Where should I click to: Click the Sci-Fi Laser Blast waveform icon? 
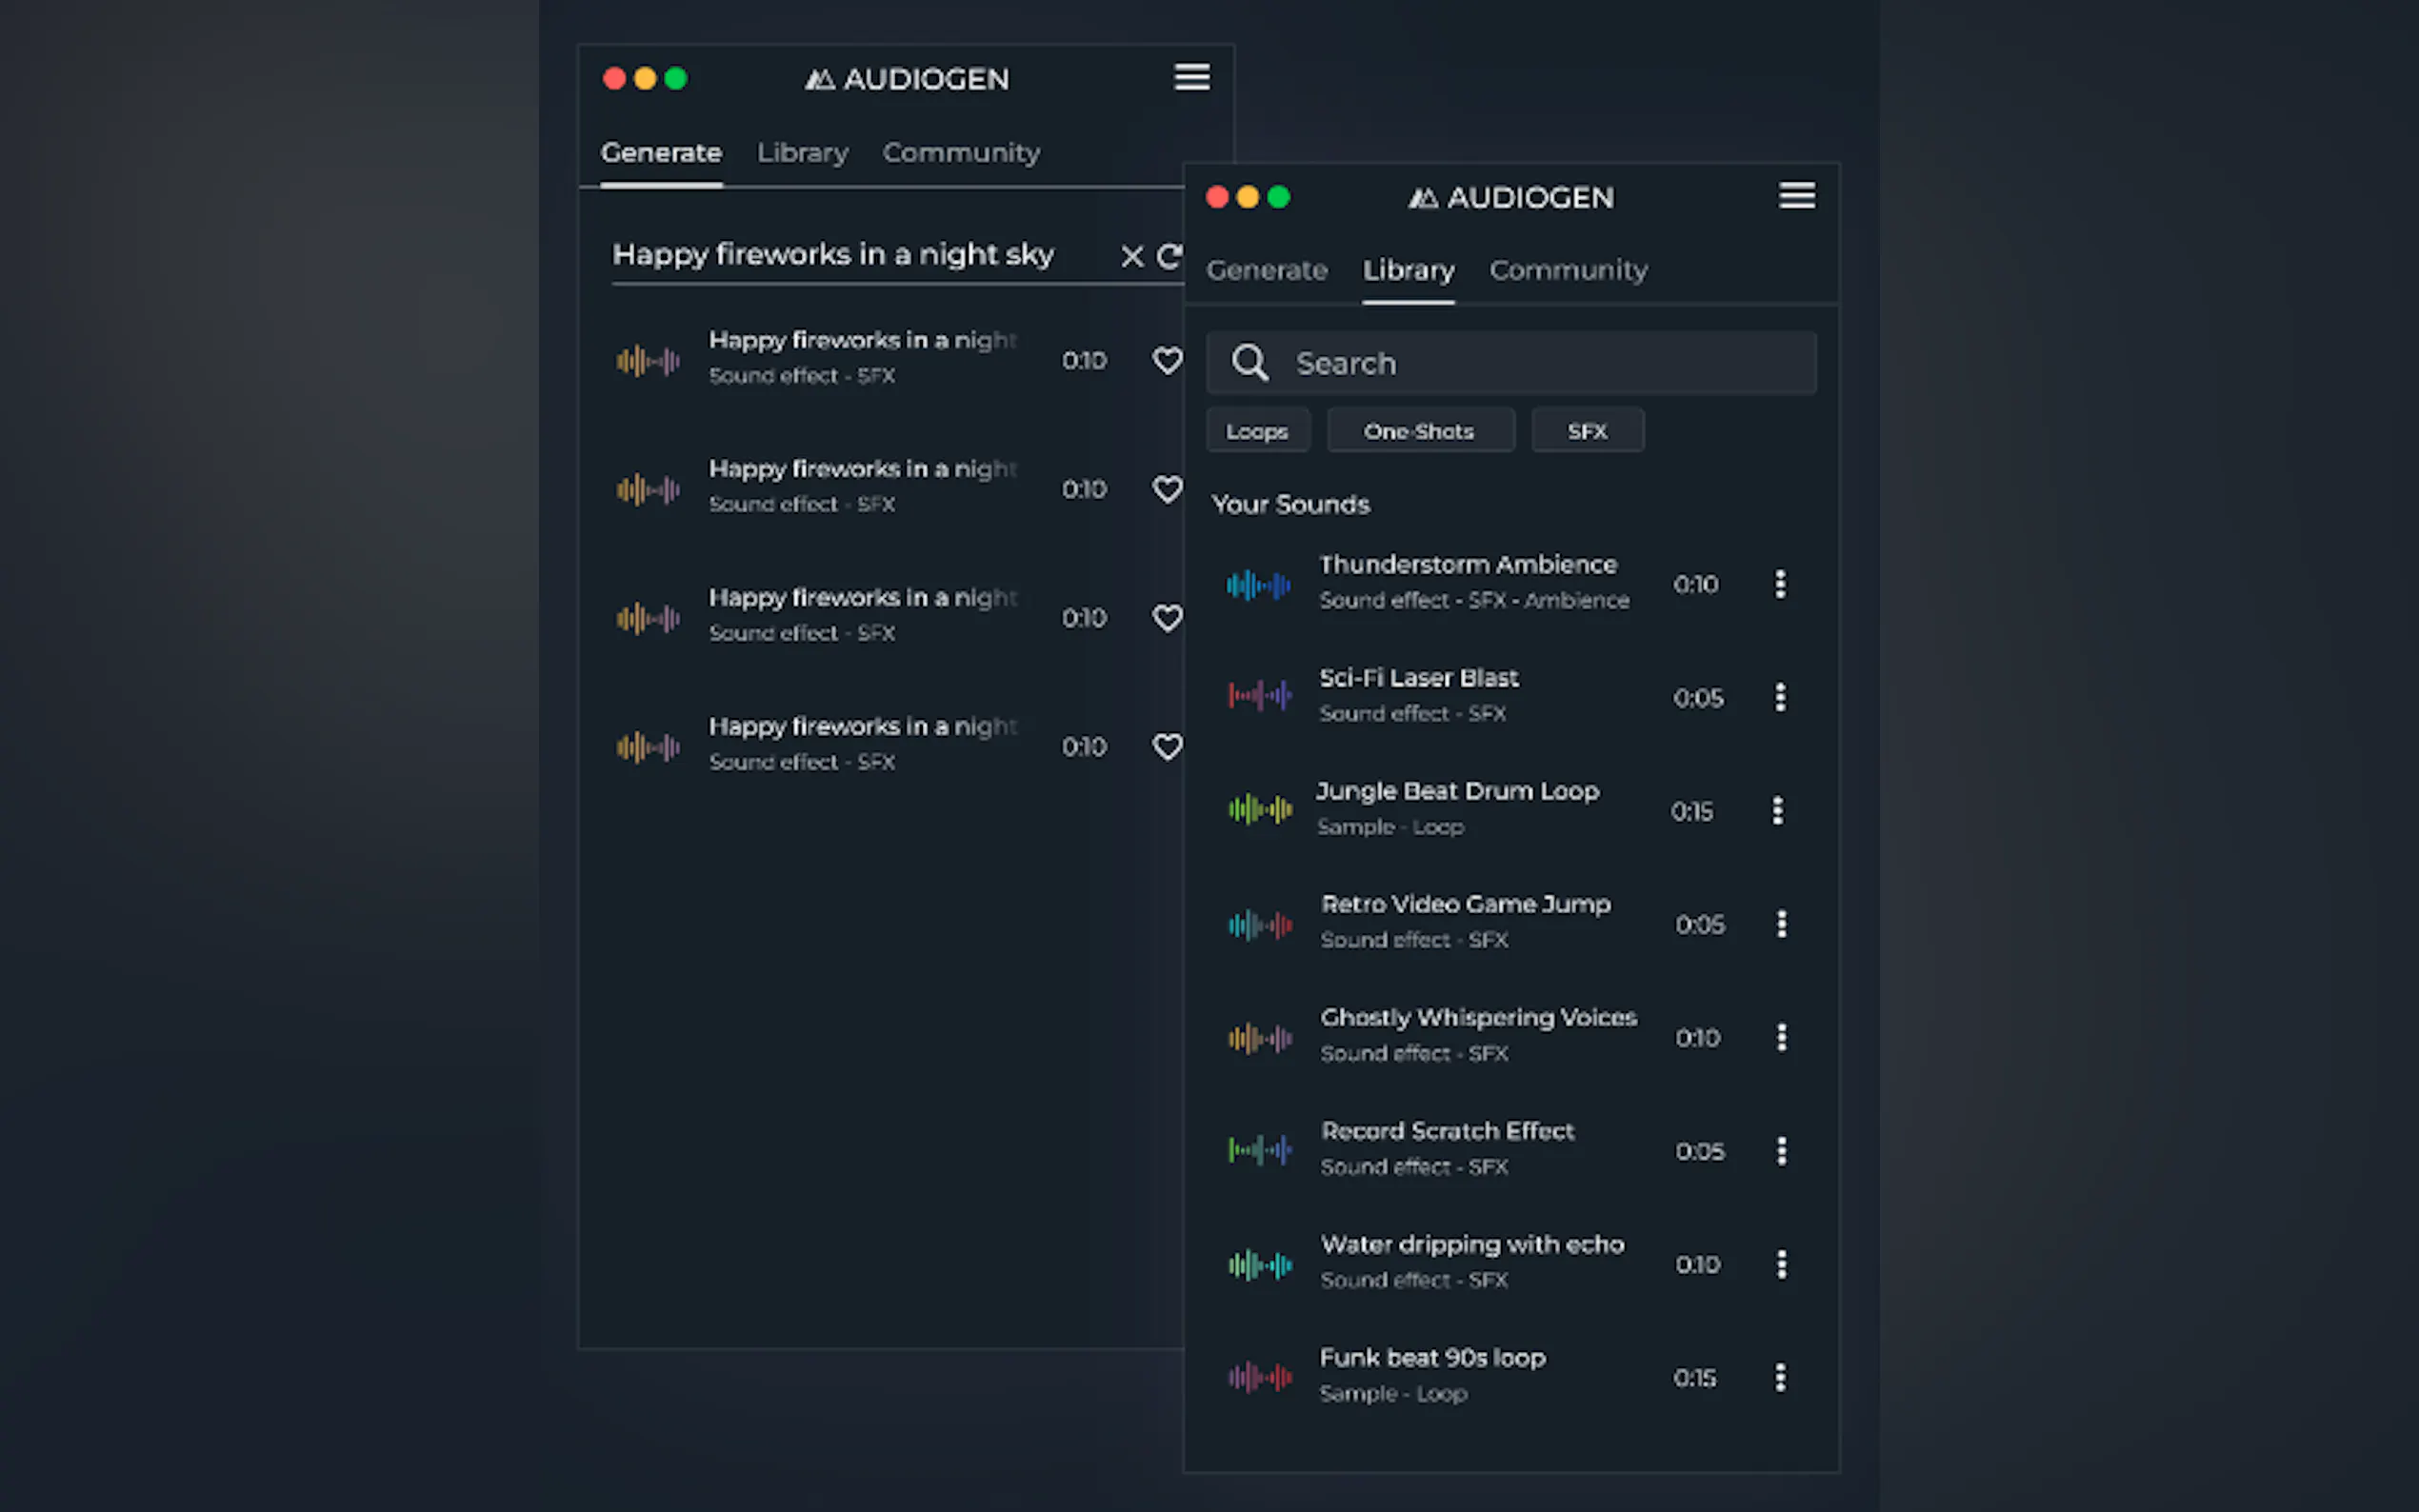1259,695
